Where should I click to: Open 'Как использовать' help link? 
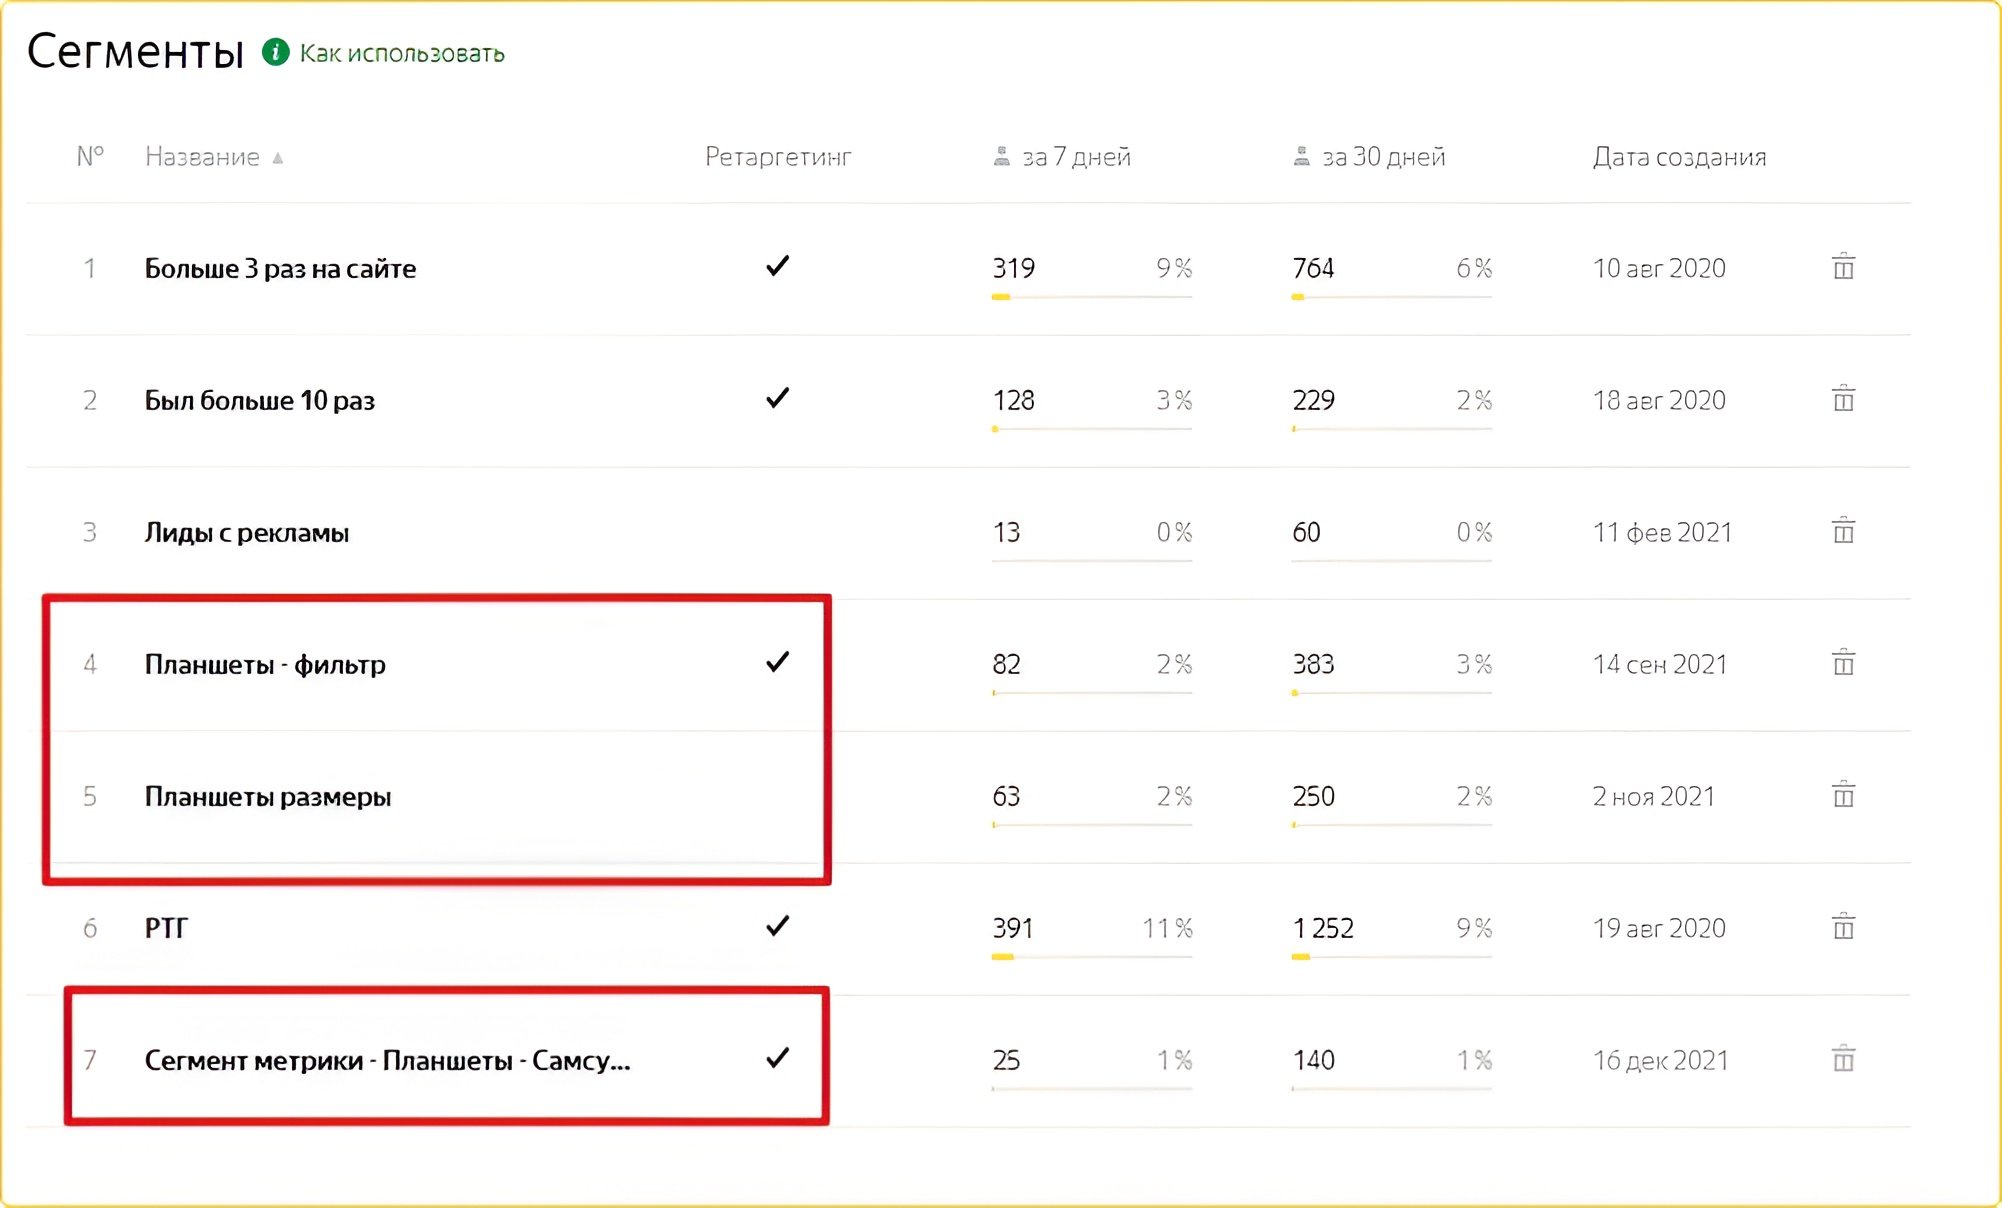(402, 53)
